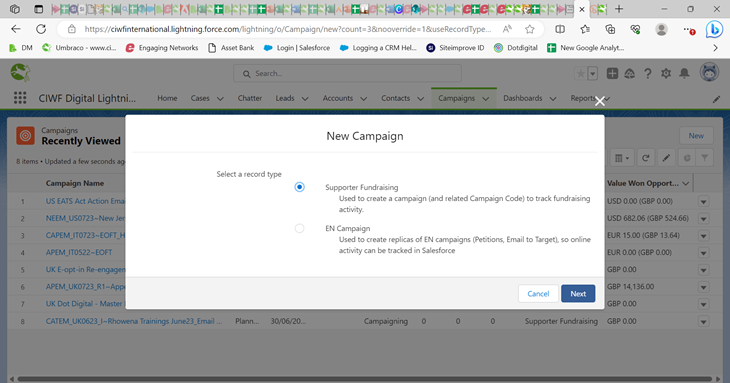Select the Supporter Fundraising record type
Screen dimensions: 730x383
pyautogui.click(x=299, y=187)
